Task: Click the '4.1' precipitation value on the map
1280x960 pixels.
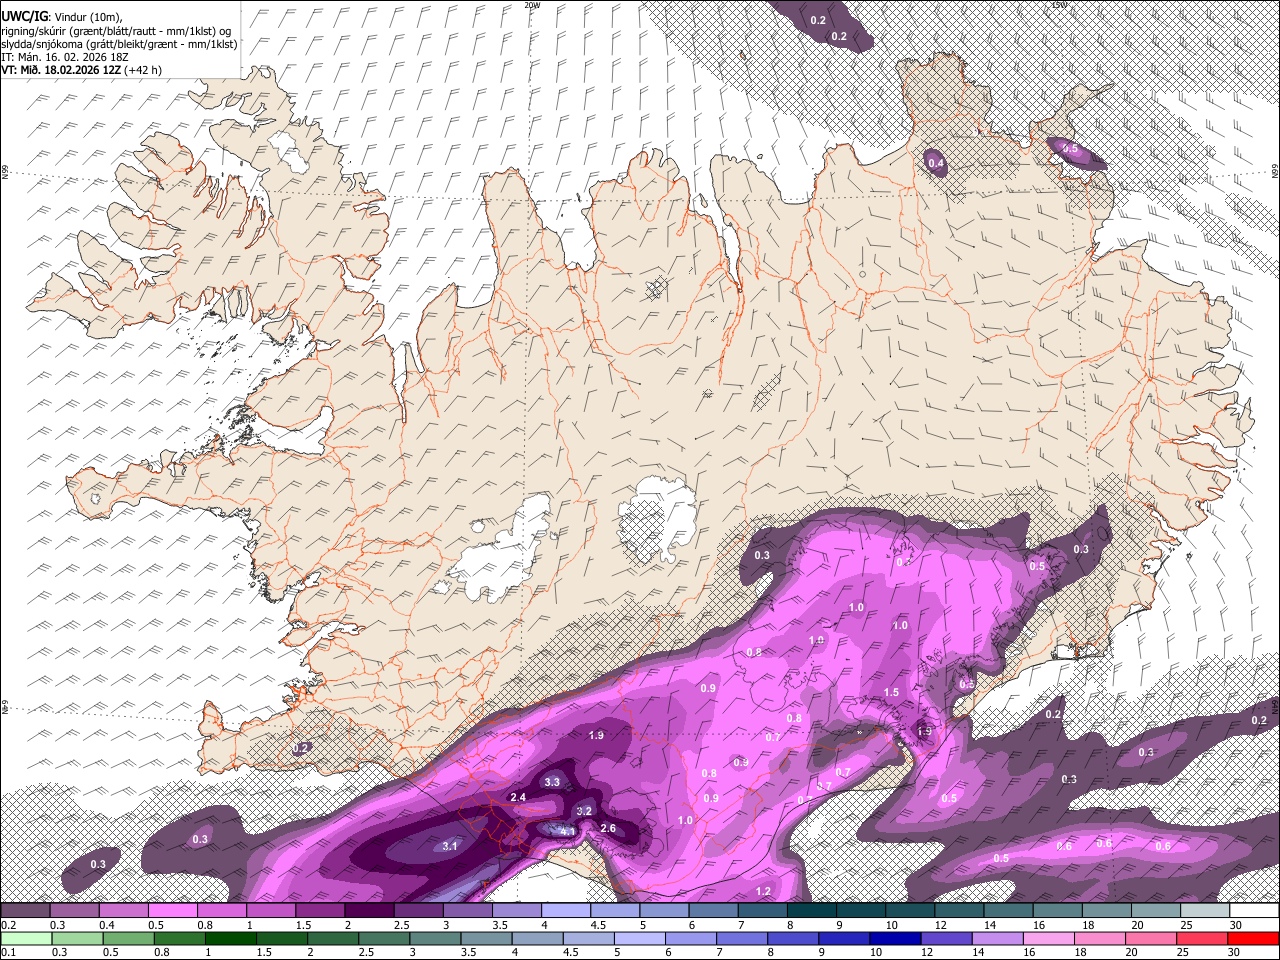Action: [x=566, y=831]
